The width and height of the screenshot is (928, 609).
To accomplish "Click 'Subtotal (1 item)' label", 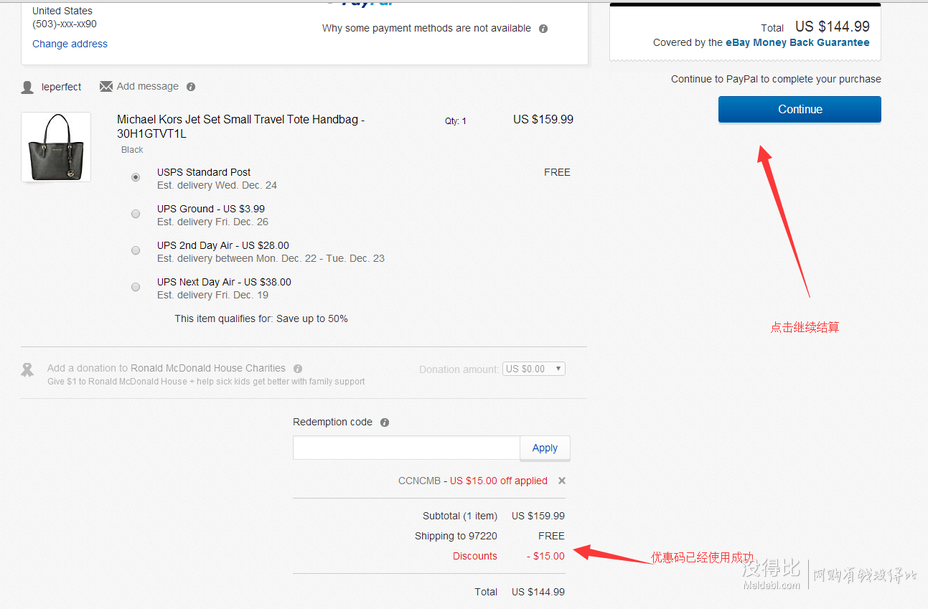I will [x=460, y=516].
